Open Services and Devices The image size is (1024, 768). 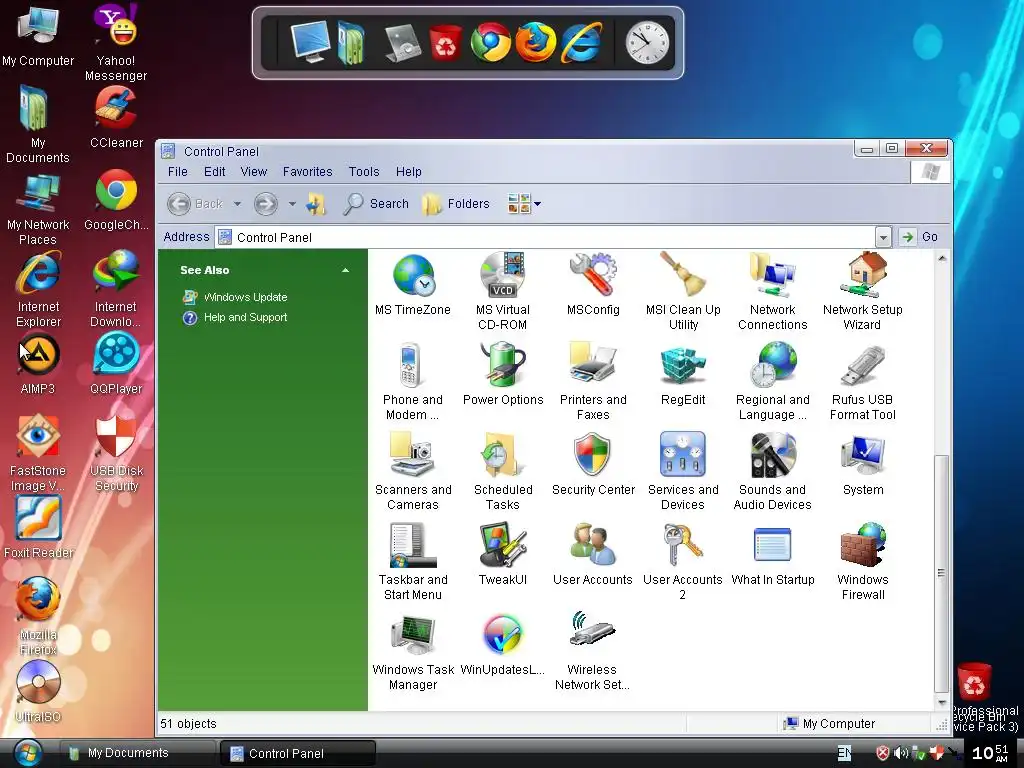(683, 472)
